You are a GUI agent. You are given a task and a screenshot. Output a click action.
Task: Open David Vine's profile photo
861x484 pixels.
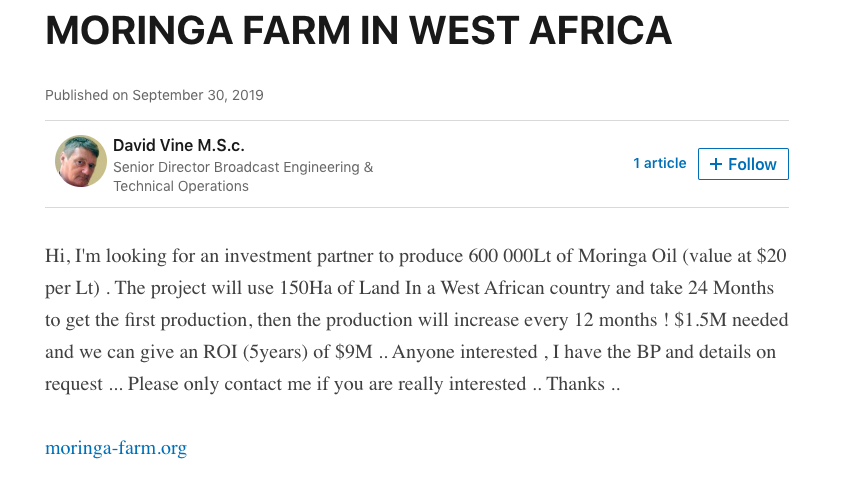pos(81,161)
